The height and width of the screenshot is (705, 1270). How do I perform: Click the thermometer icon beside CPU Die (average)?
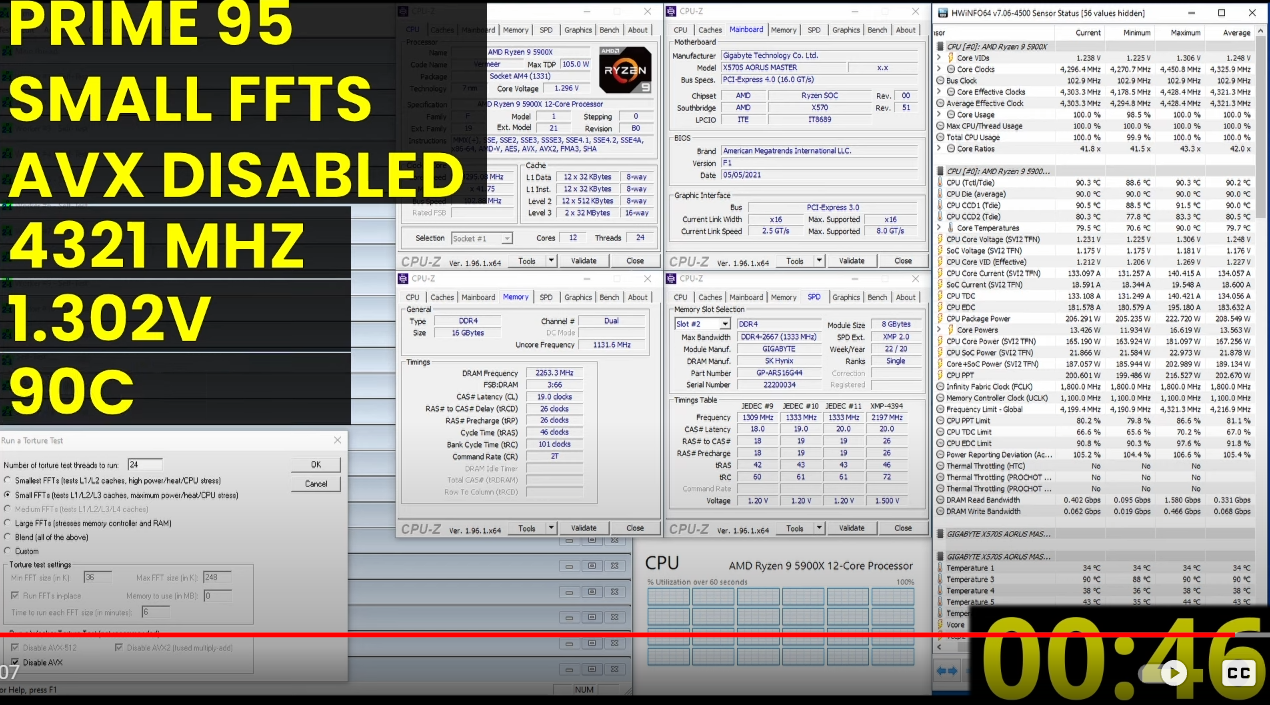click(941, 195)
